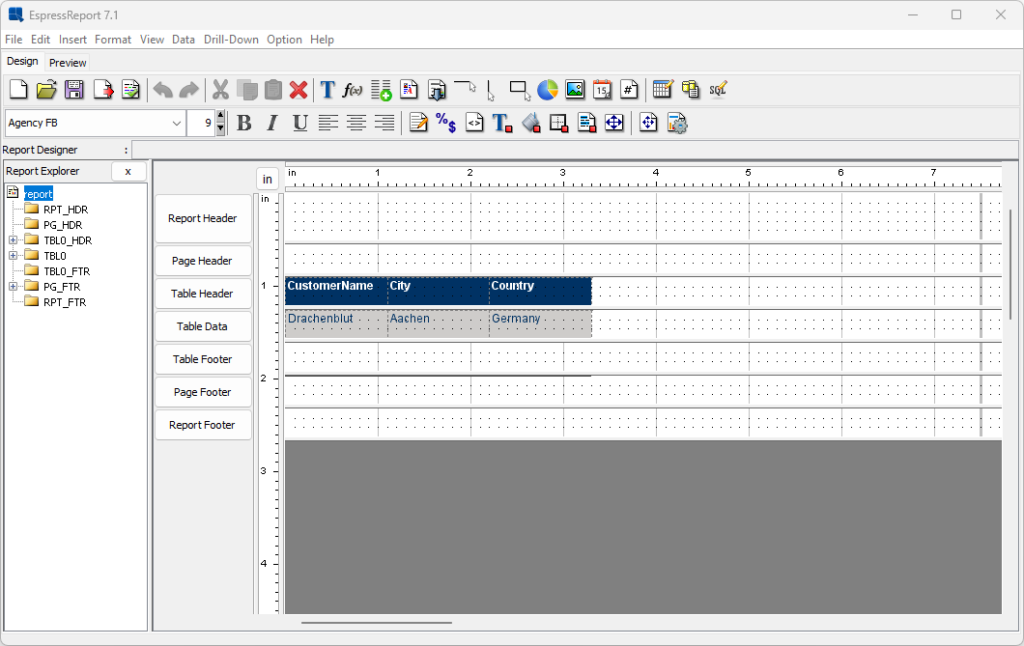Open the Drill-Down menu
Viewport: 1024px width, 646px height.
click(231, 39)
